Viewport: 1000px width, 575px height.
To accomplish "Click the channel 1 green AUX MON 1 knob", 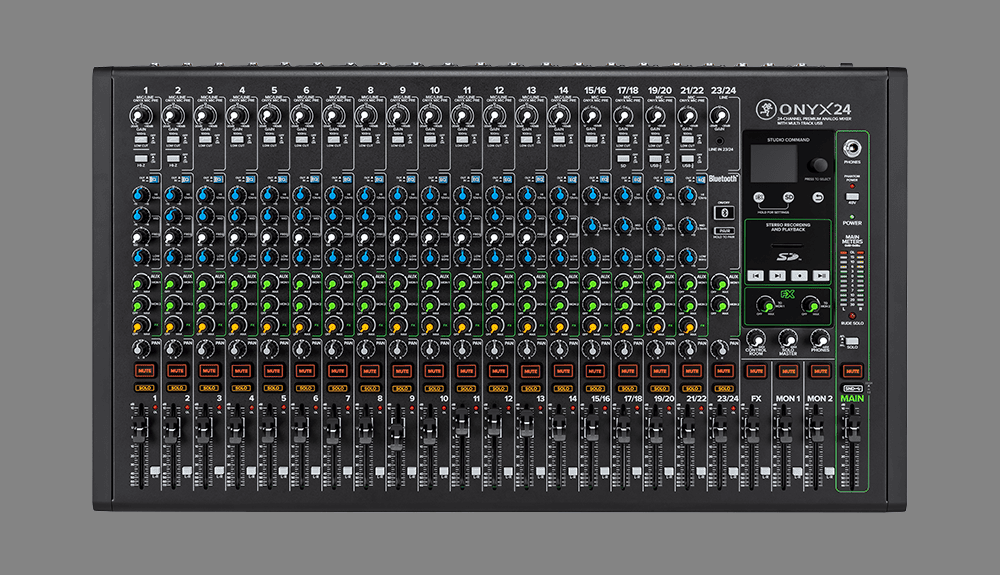I will click(x=141, y=282).
